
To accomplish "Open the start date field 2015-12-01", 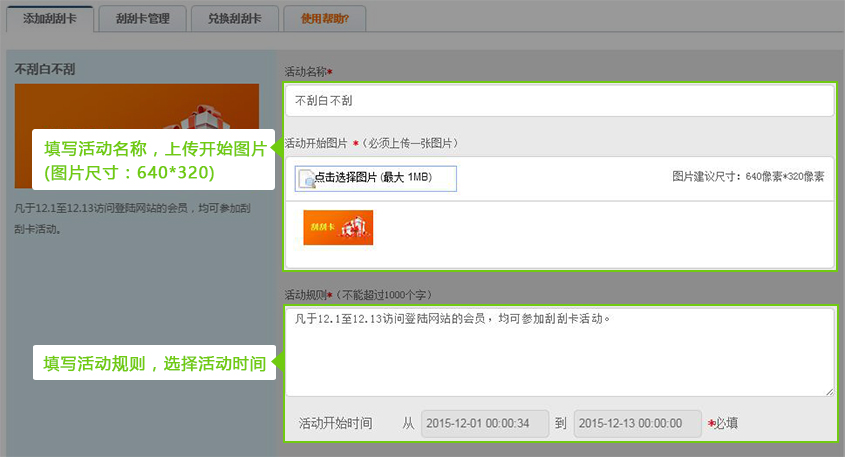I will (485, 424).
